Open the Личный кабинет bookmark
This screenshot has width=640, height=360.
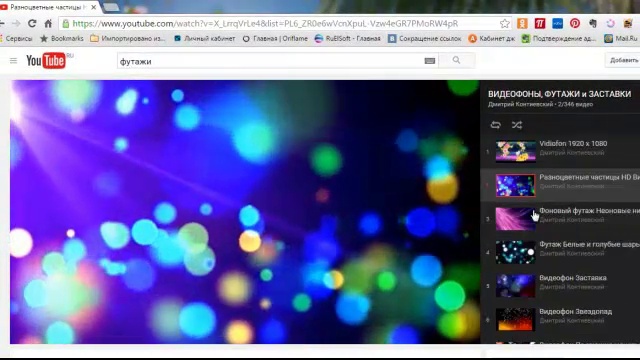tap(204, 38)
